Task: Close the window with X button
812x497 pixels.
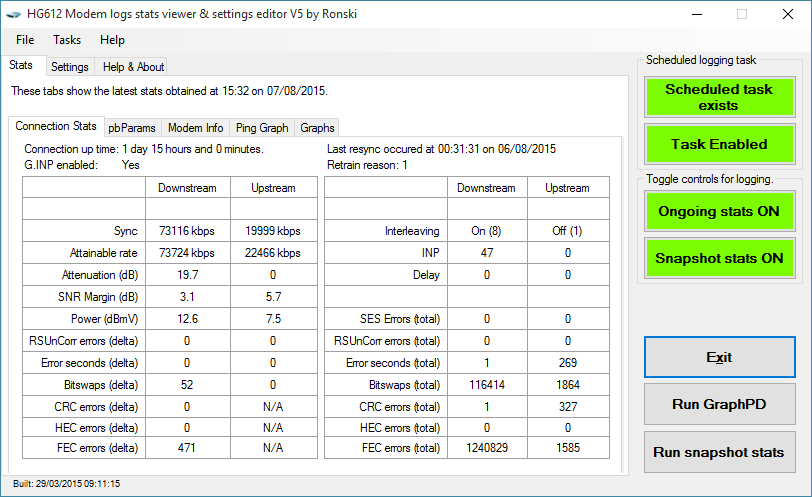Action: point(788,14)
